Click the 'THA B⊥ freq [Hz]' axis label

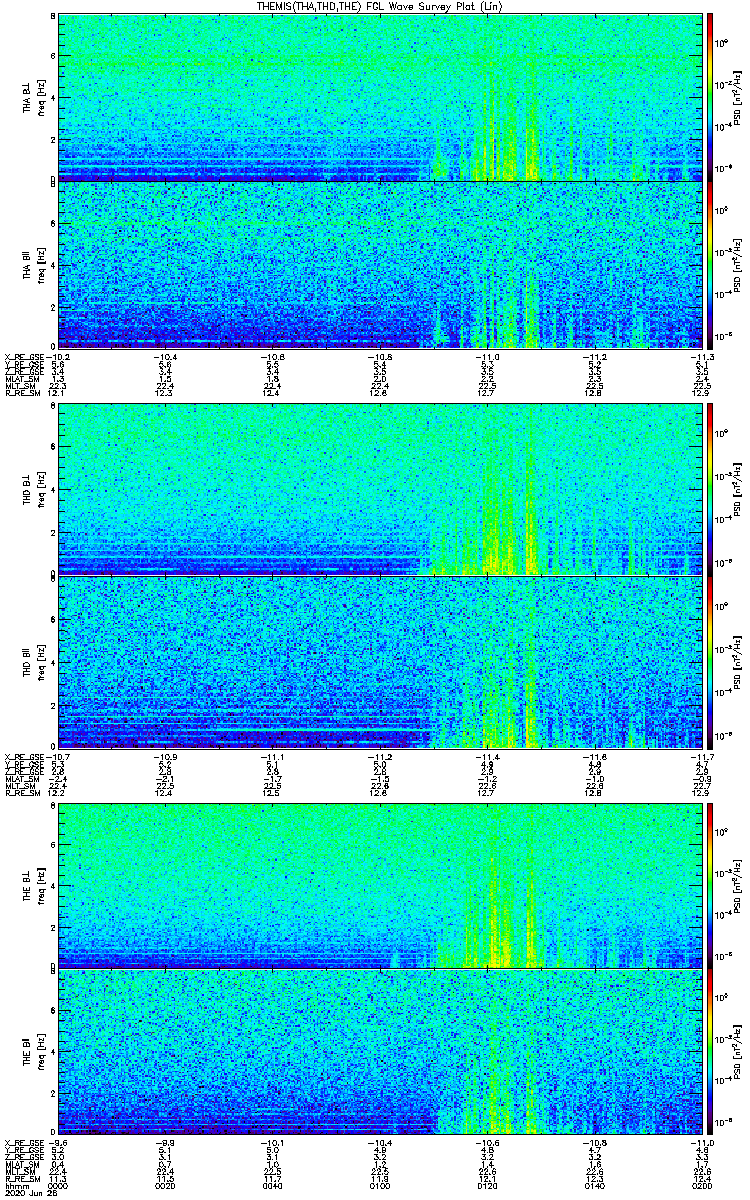[x=34, y=98]
